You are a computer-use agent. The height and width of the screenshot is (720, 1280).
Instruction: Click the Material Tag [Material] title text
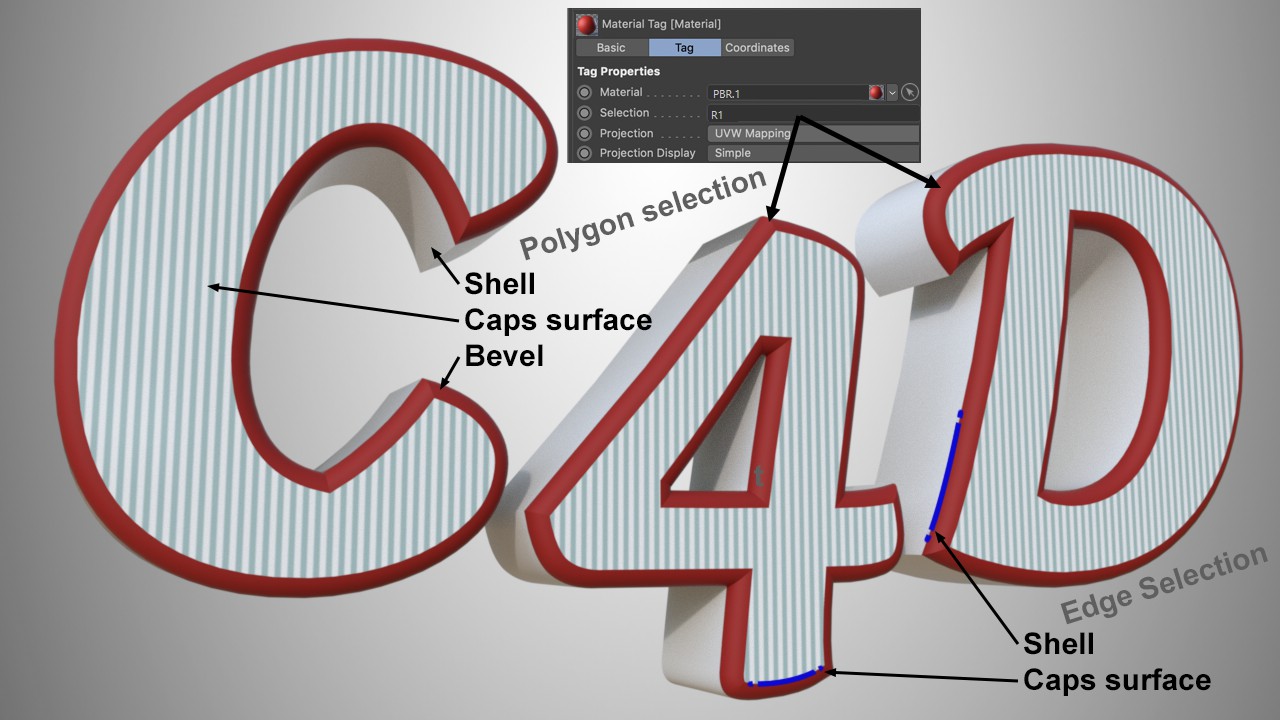point(661,24)
